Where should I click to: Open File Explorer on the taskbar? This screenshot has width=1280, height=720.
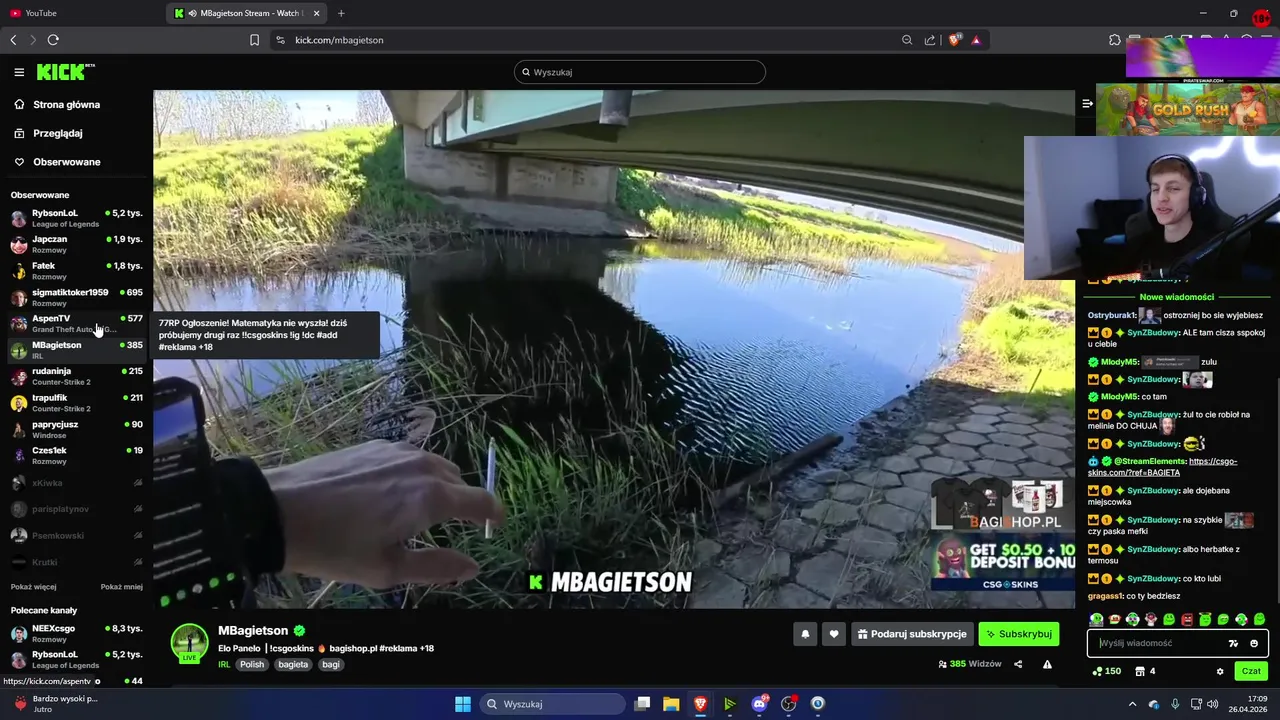click(671, 704)
